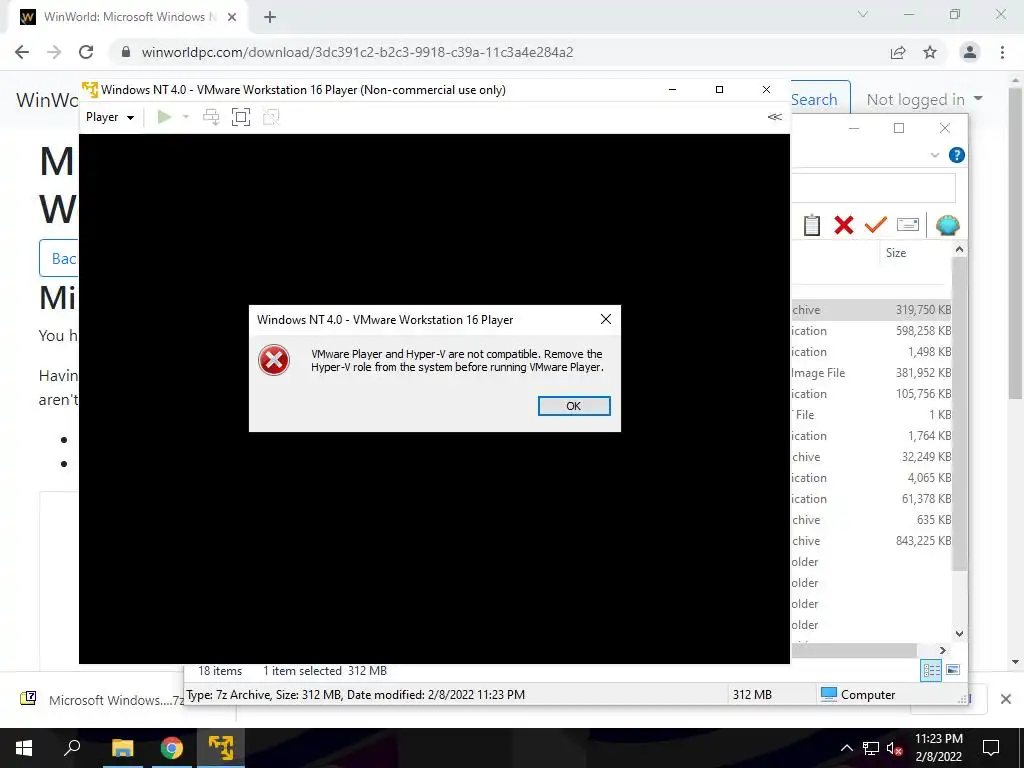The height and width of the screenshot is (768, 1024).
Task: Click Explorer help question mark icon
Action: coord(957,155)
